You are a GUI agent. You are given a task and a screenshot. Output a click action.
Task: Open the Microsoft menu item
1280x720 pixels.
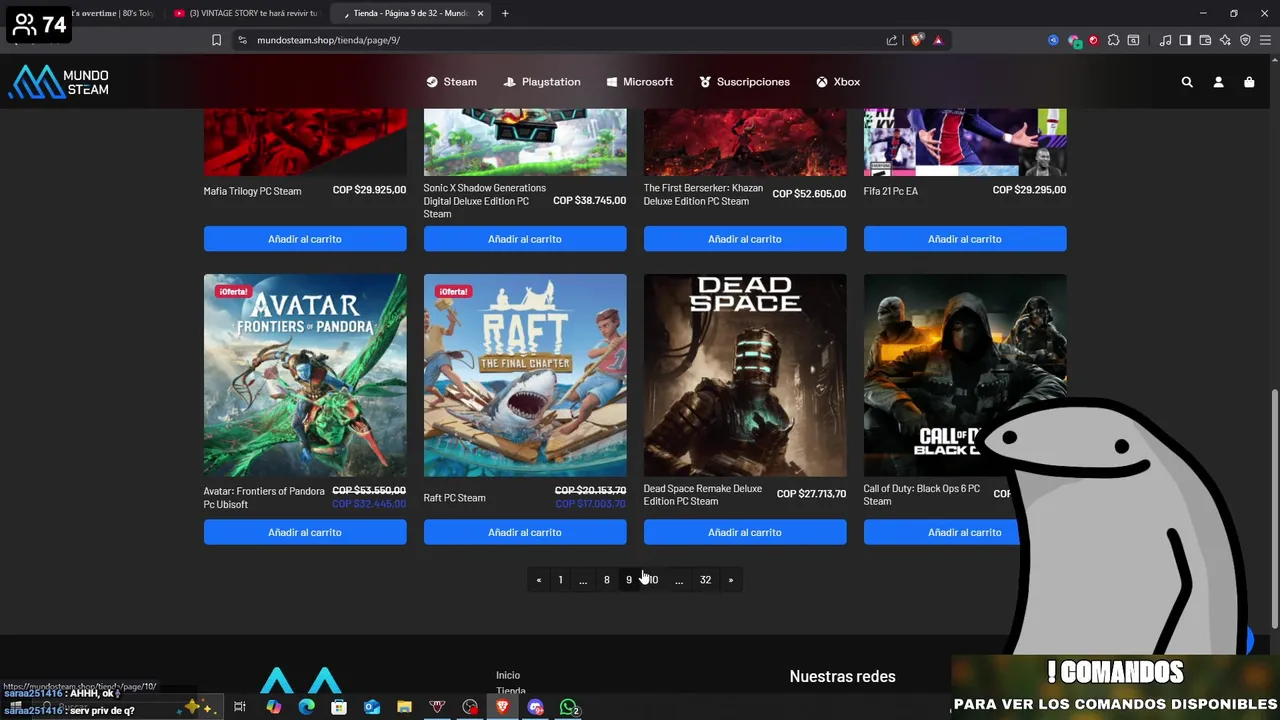click(x=639, y=82)
